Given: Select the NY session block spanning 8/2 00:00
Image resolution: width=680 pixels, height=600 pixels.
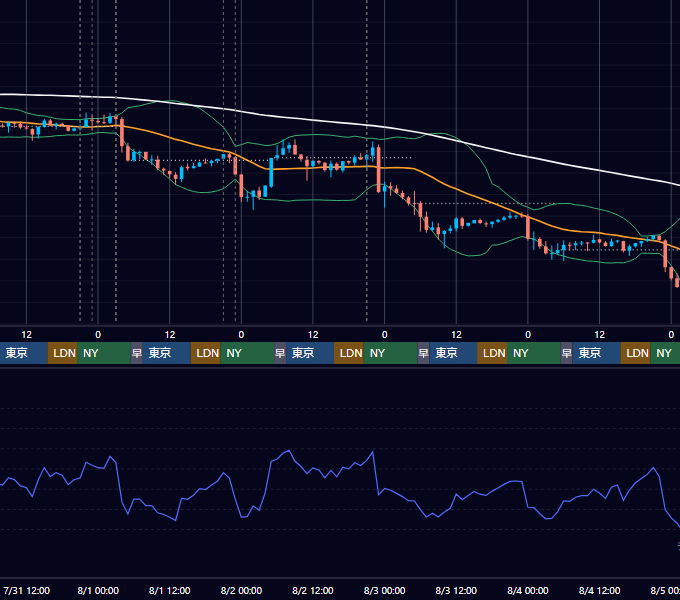Looking at the screenshot, I should tap(247, 353).
